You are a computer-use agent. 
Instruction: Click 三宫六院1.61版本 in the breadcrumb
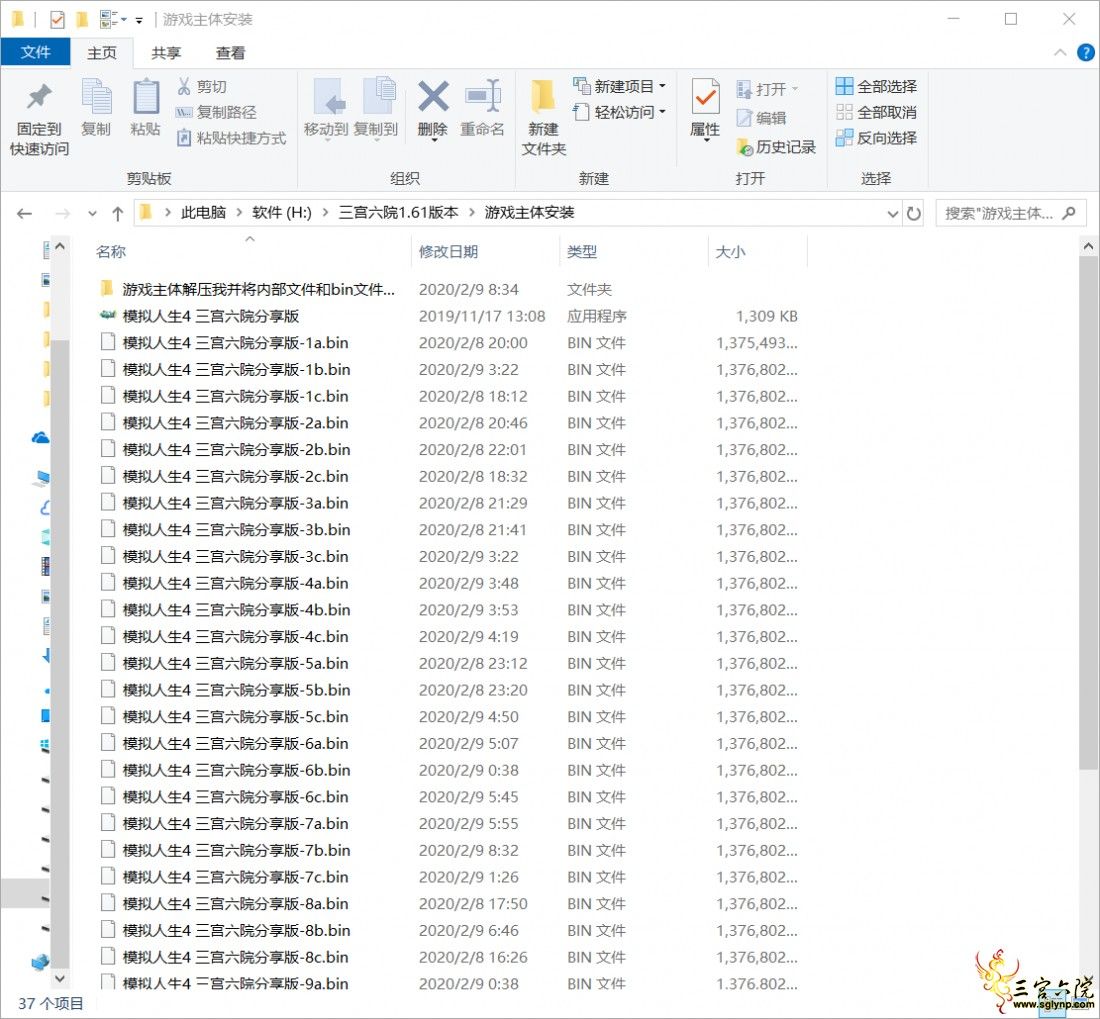[x=398, y=212]
